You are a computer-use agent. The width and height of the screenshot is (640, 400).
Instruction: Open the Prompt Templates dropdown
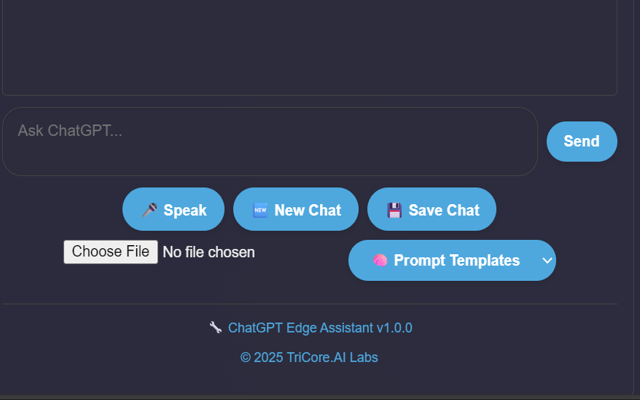coord(452,260)
